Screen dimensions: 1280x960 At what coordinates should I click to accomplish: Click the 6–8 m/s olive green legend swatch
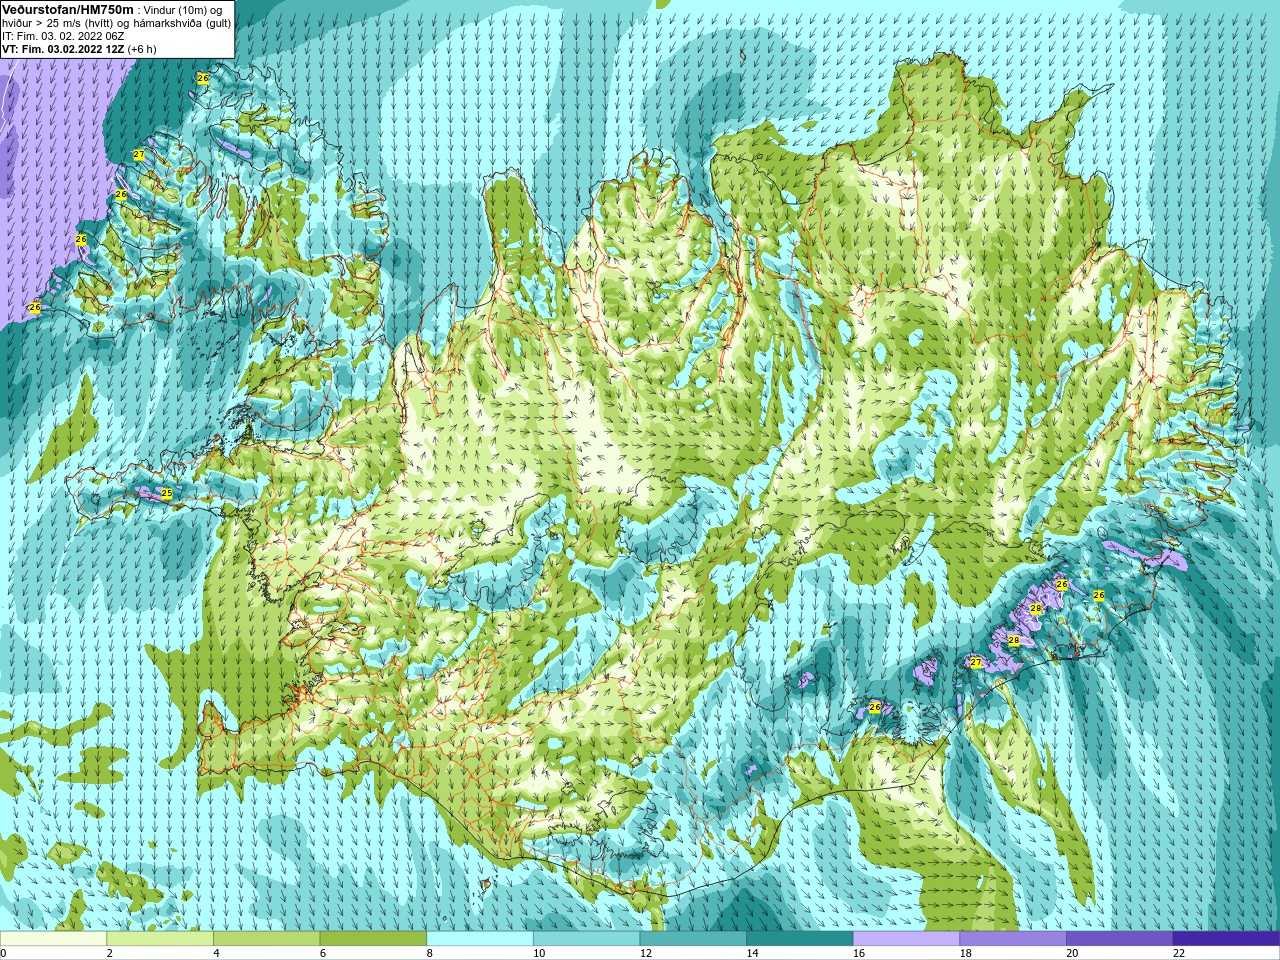(x=373, y=938)
